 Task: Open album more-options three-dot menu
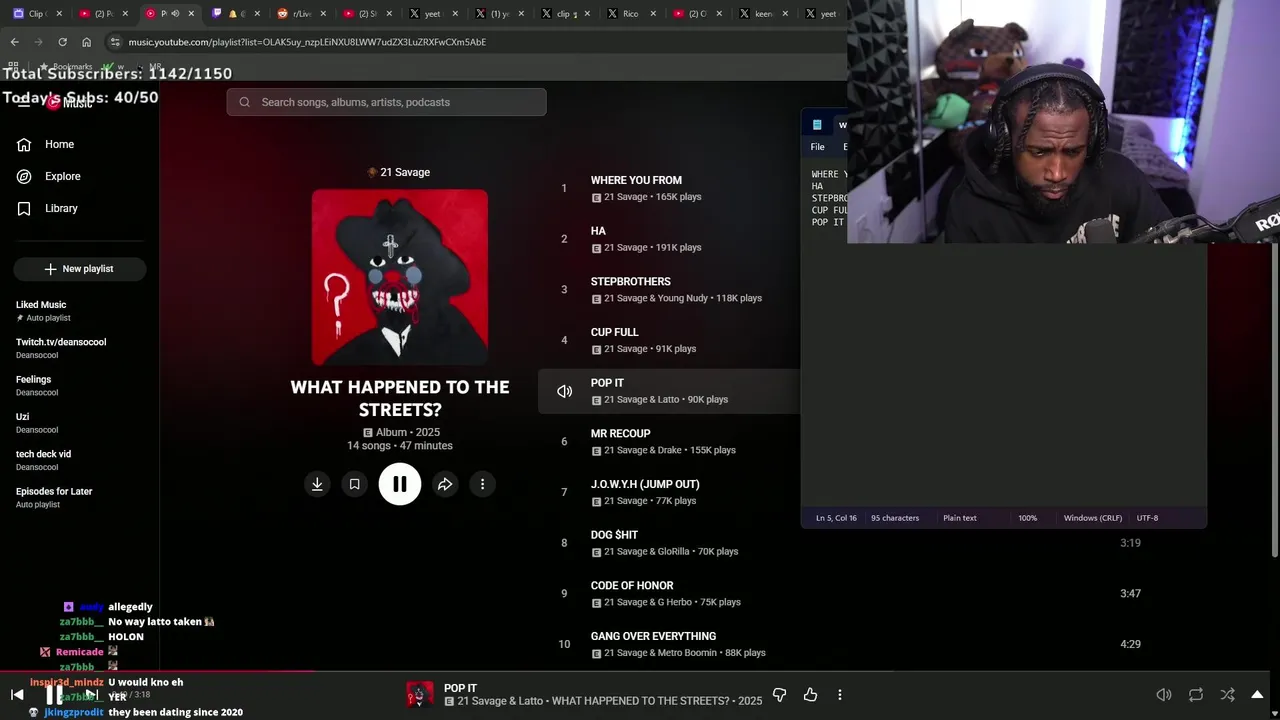[x=482, y=484]
